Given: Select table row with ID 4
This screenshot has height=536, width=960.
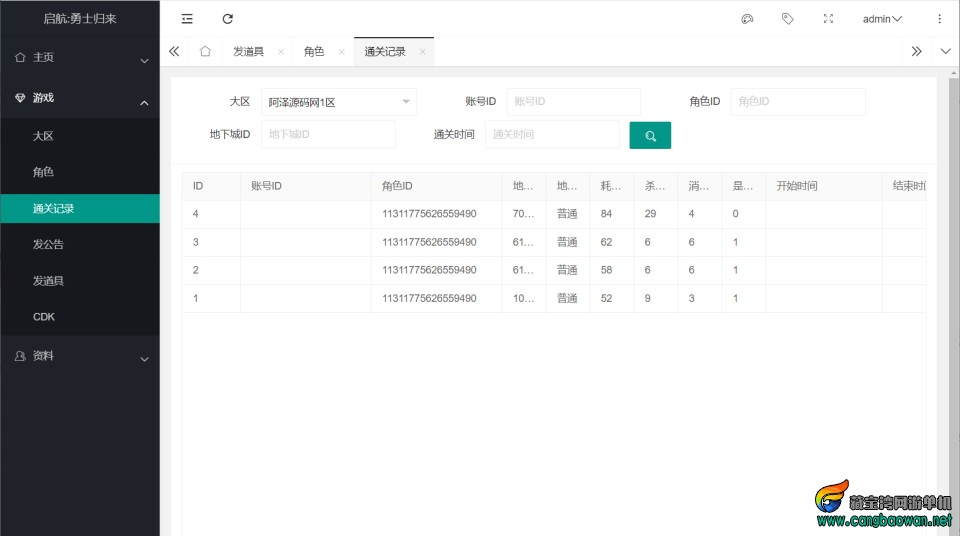Looking at the screenshot, I should coord(553,214).
